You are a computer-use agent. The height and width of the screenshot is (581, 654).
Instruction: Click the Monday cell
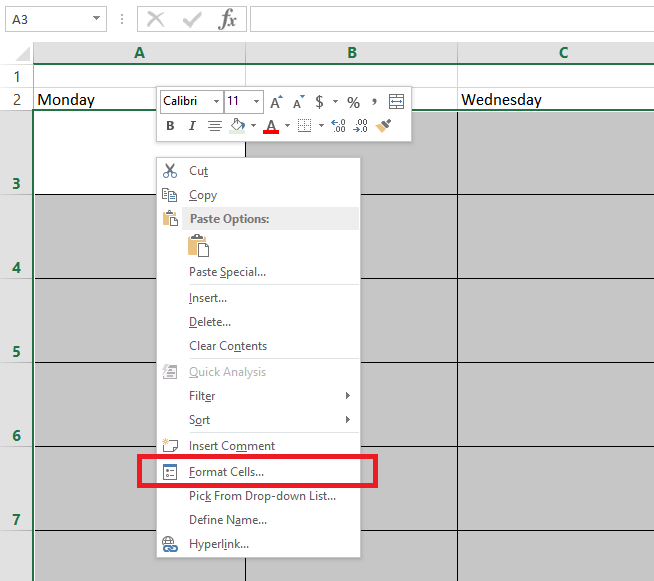(x=95, y=99)
